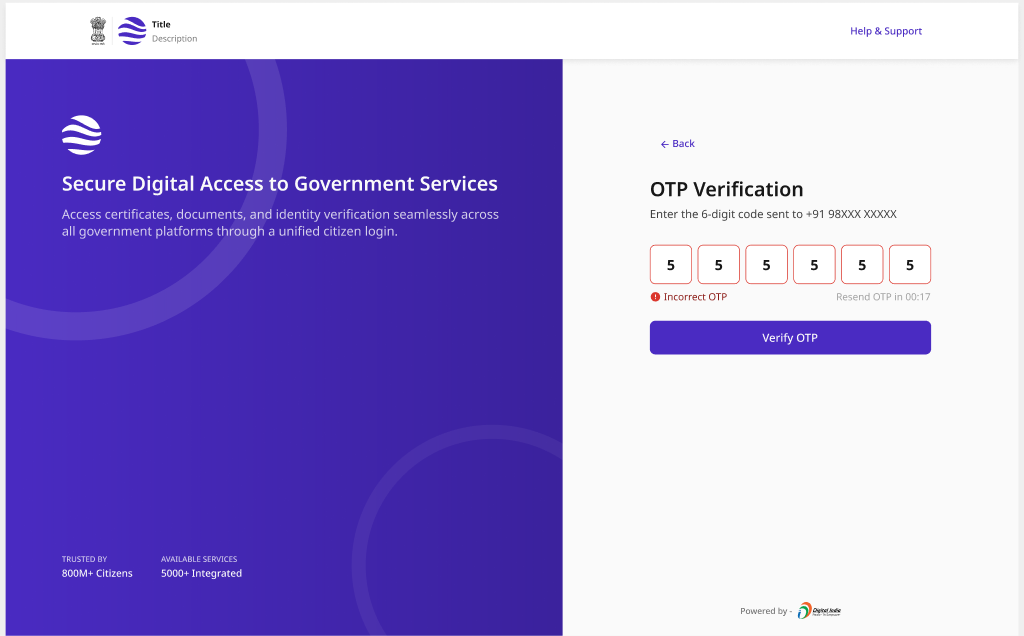
Task: Focus the sixth OTP digit box
Action: pyautogui.click(x=910, y=264)
